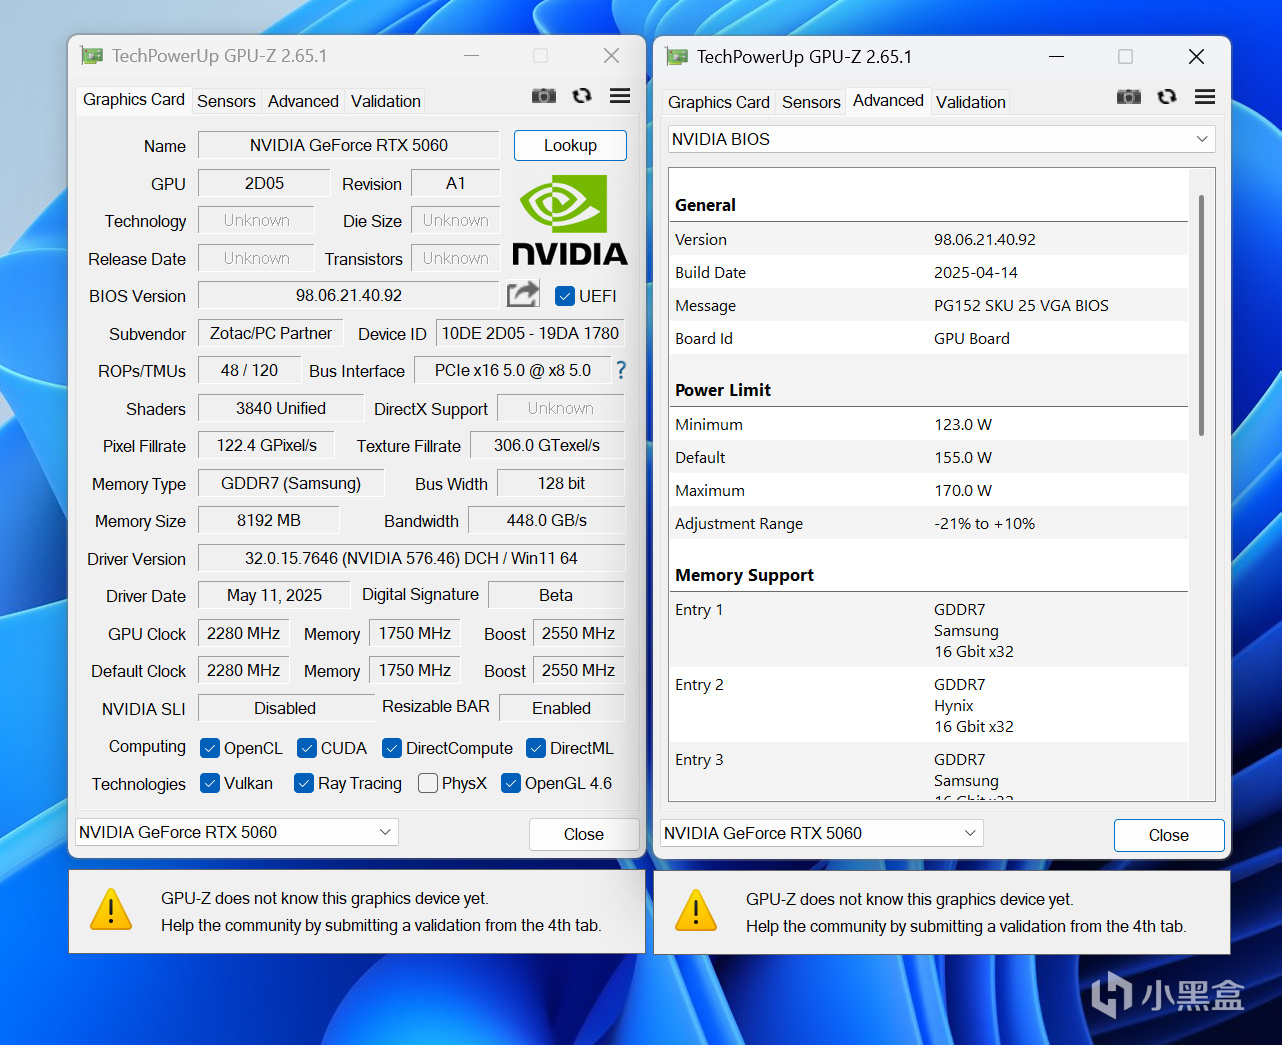Enable the PhysX checkbox

pyautogui.click(x=428, y=783)
